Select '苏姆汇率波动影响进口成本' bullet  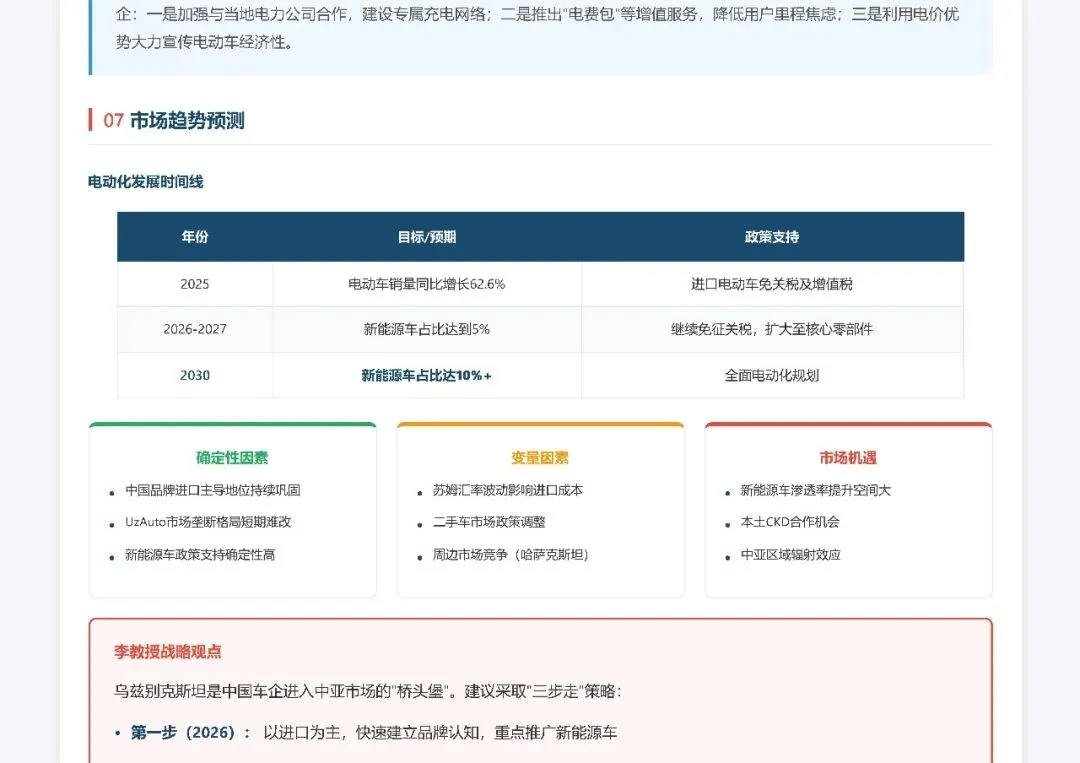tap(508, 490)
